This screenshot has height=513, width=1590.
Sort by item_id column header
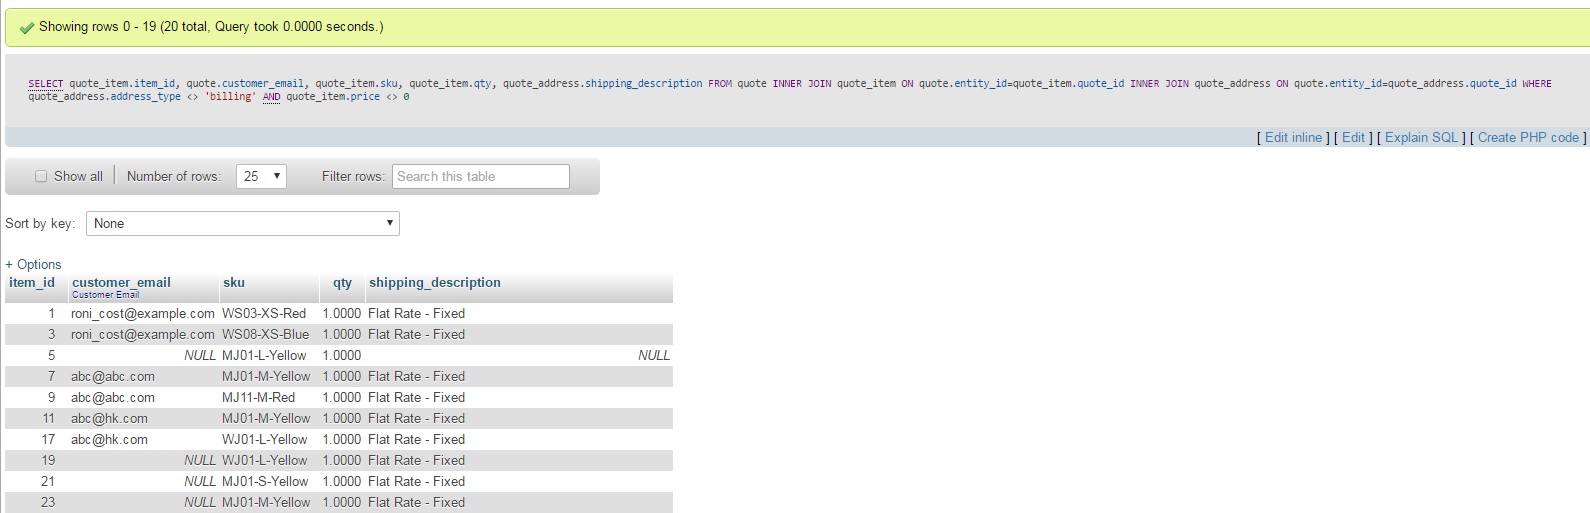[x=32, y=283]
